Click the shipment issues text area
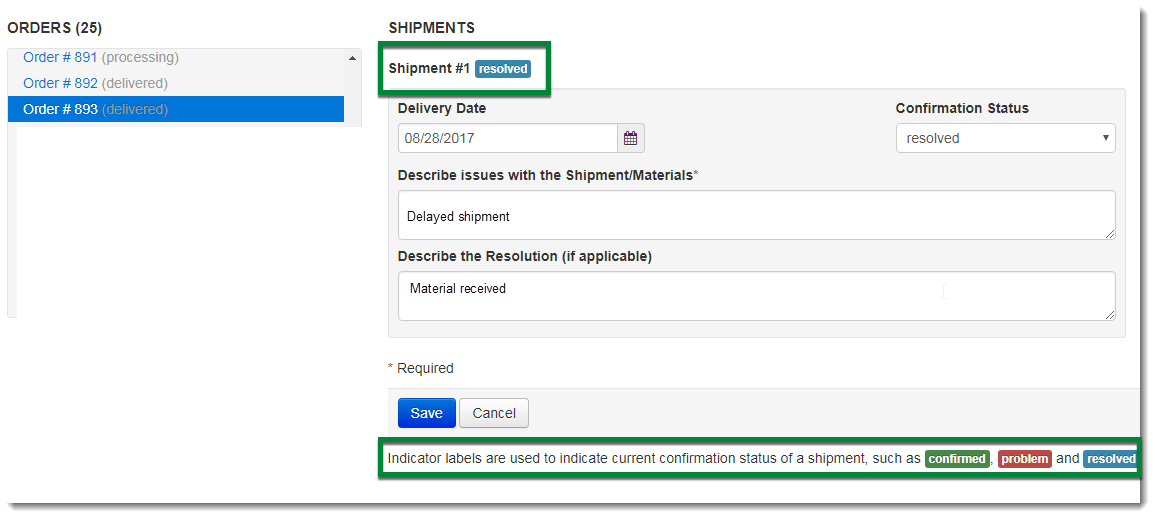The width and height of the screenshot is (1155, 518). (x=755, y=216)
